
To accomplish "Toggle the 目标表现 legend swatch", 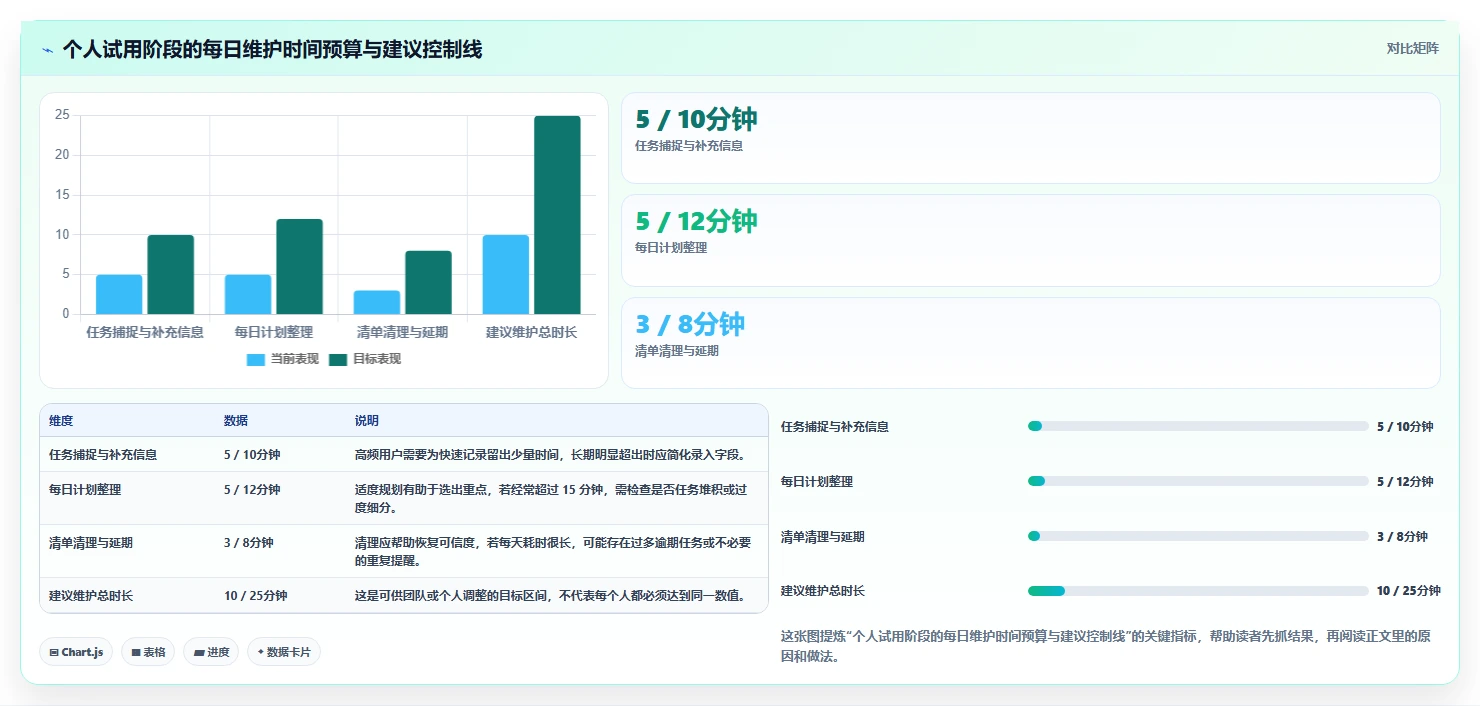I will [338, 359].
